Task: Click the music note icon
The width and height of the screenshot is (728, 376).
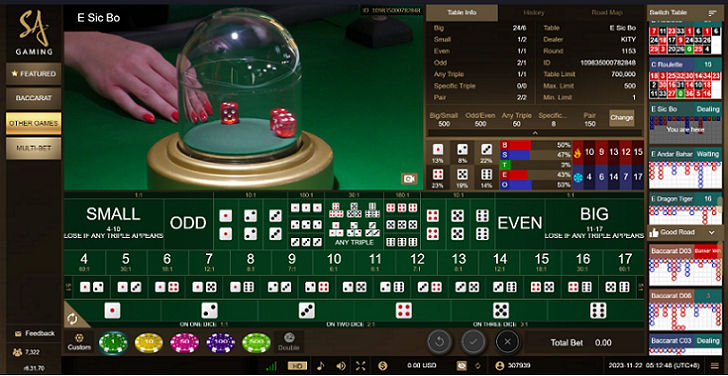Action: click(x=320, y=366)
